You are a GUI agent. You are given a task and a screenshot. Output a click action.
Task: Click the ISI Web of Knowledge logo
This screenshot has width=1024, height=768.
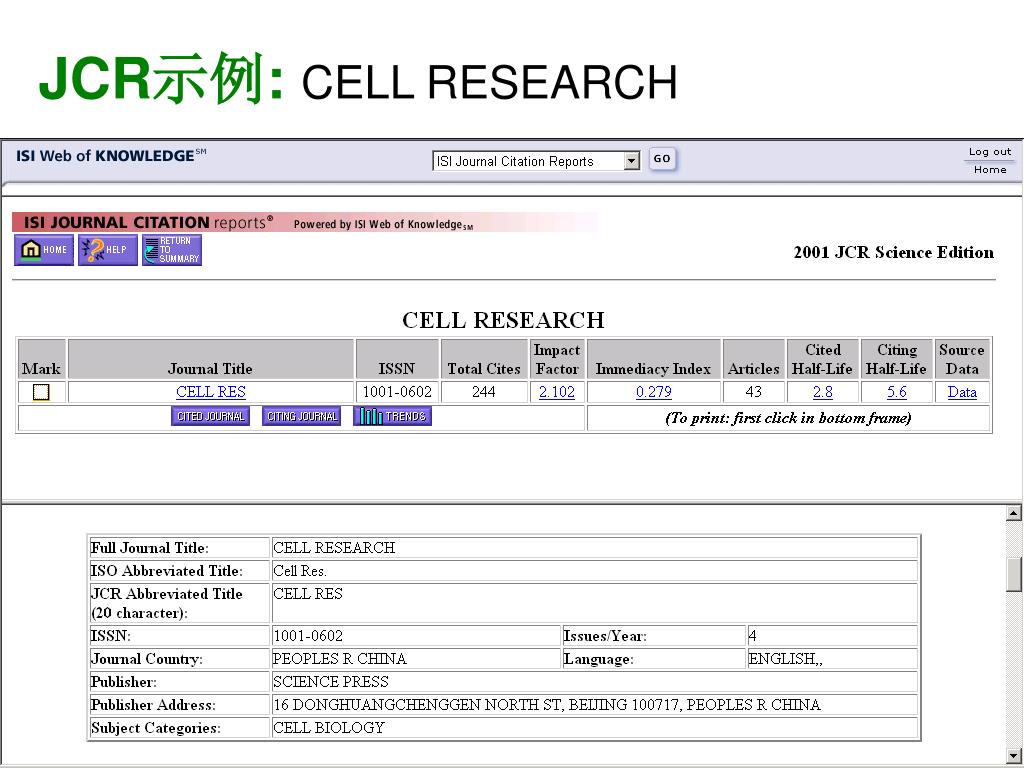coord(111,156)
